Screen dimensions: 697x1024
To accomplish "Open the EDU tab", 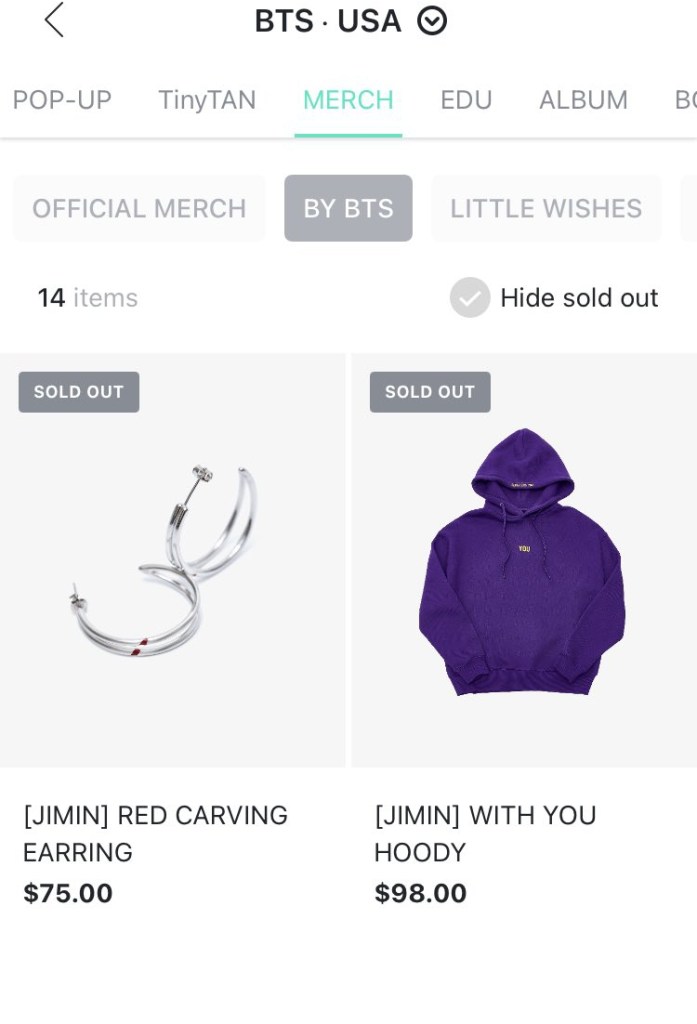I will tap(466, 100).
